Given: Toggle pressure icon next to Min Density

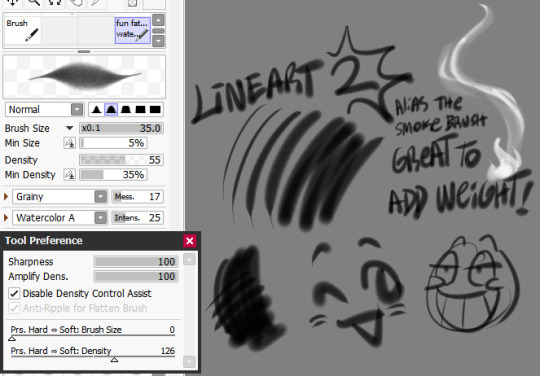Looking at the screenshot, I should 70,175.
